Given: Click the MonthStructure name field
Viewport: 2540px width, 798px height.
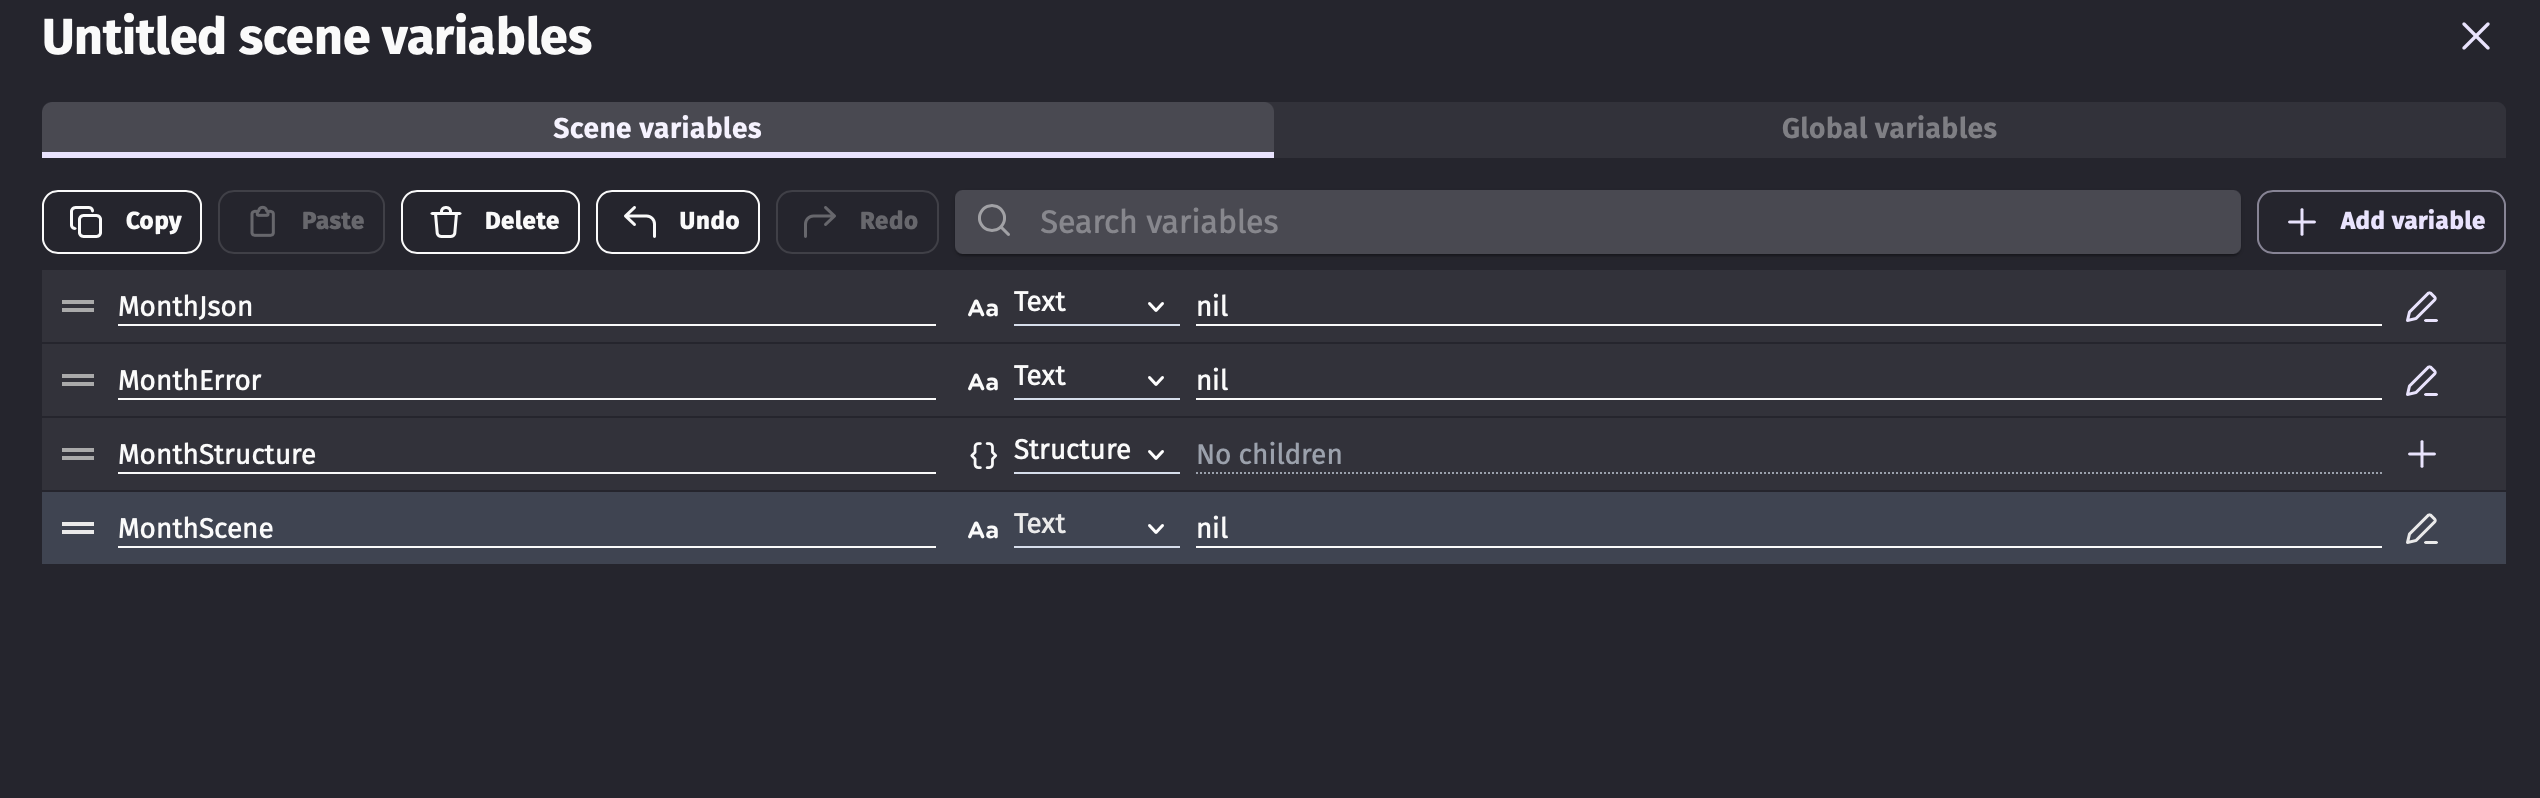Looking at the screenshot, I should [x=525, y=455].
